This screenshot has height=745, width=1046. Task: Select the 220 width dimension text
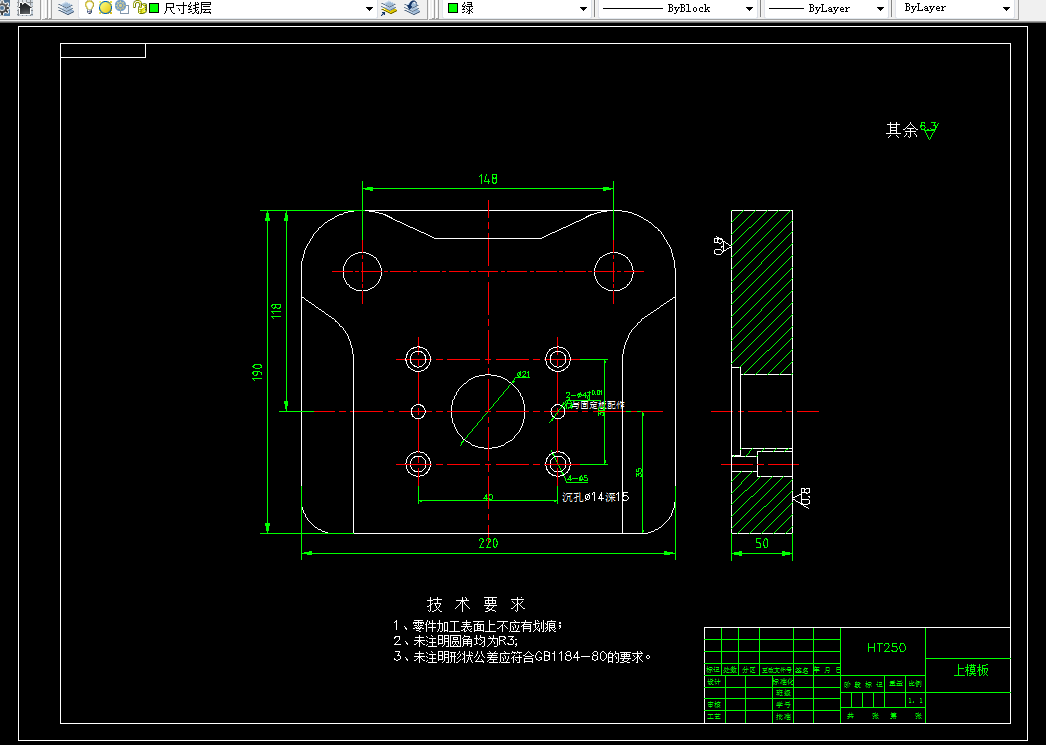tap(488, 543)
